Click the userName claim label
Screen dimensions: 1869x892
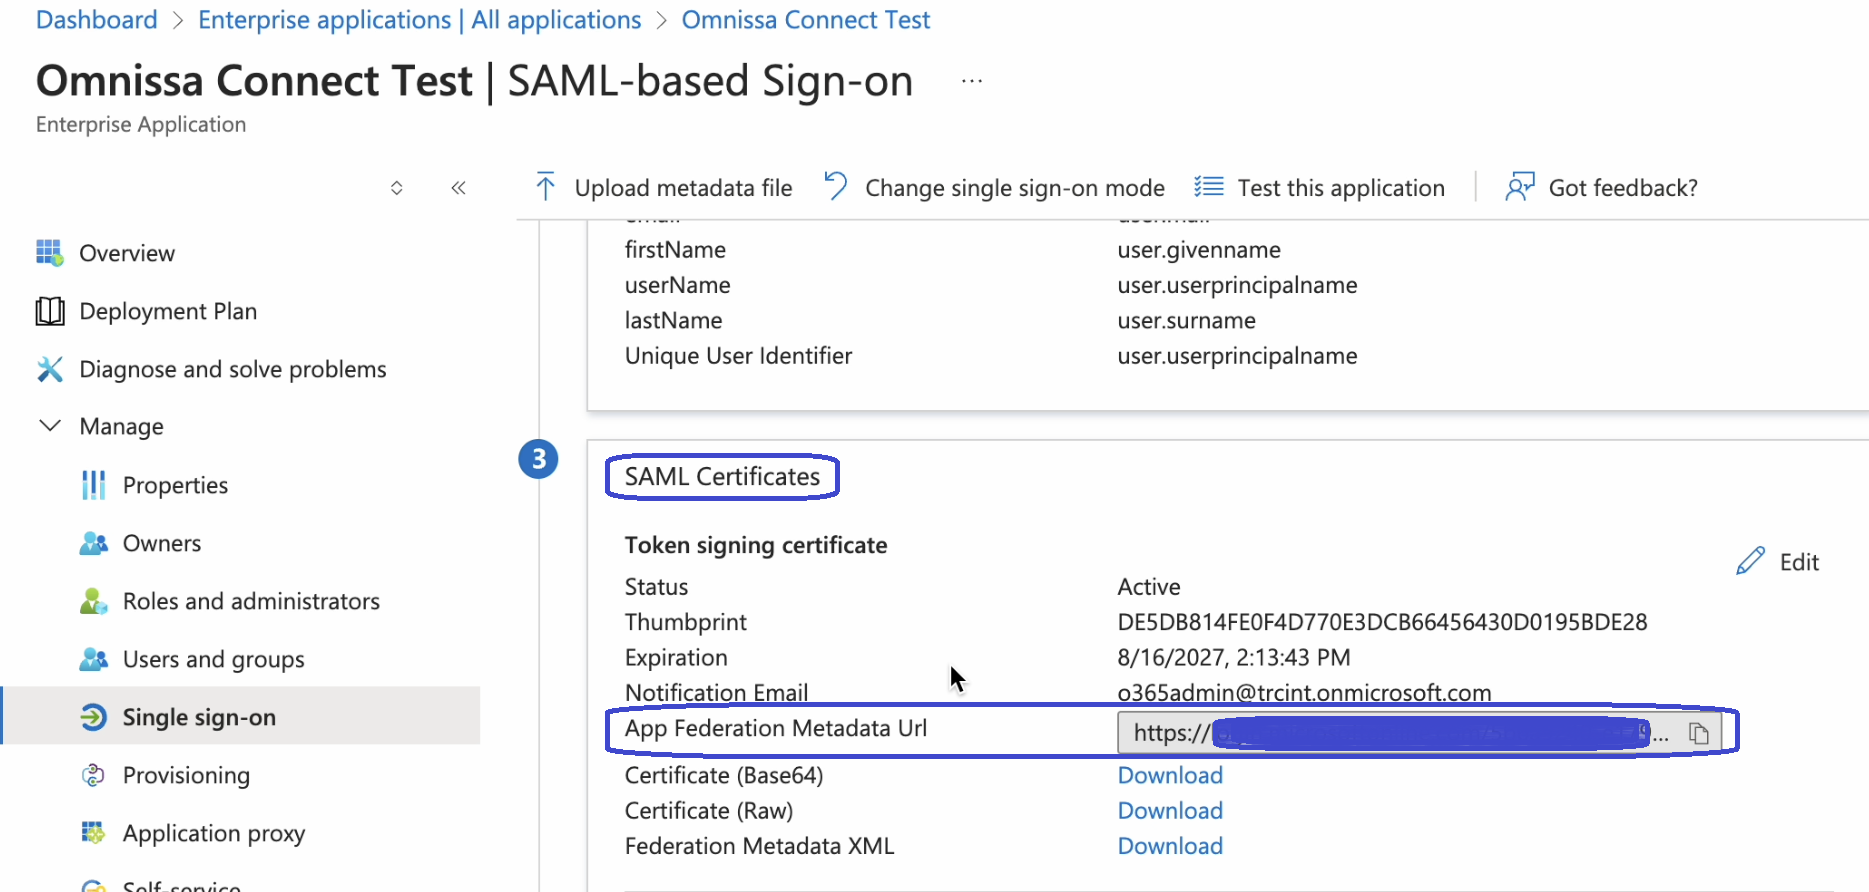[x=677, y=285]
